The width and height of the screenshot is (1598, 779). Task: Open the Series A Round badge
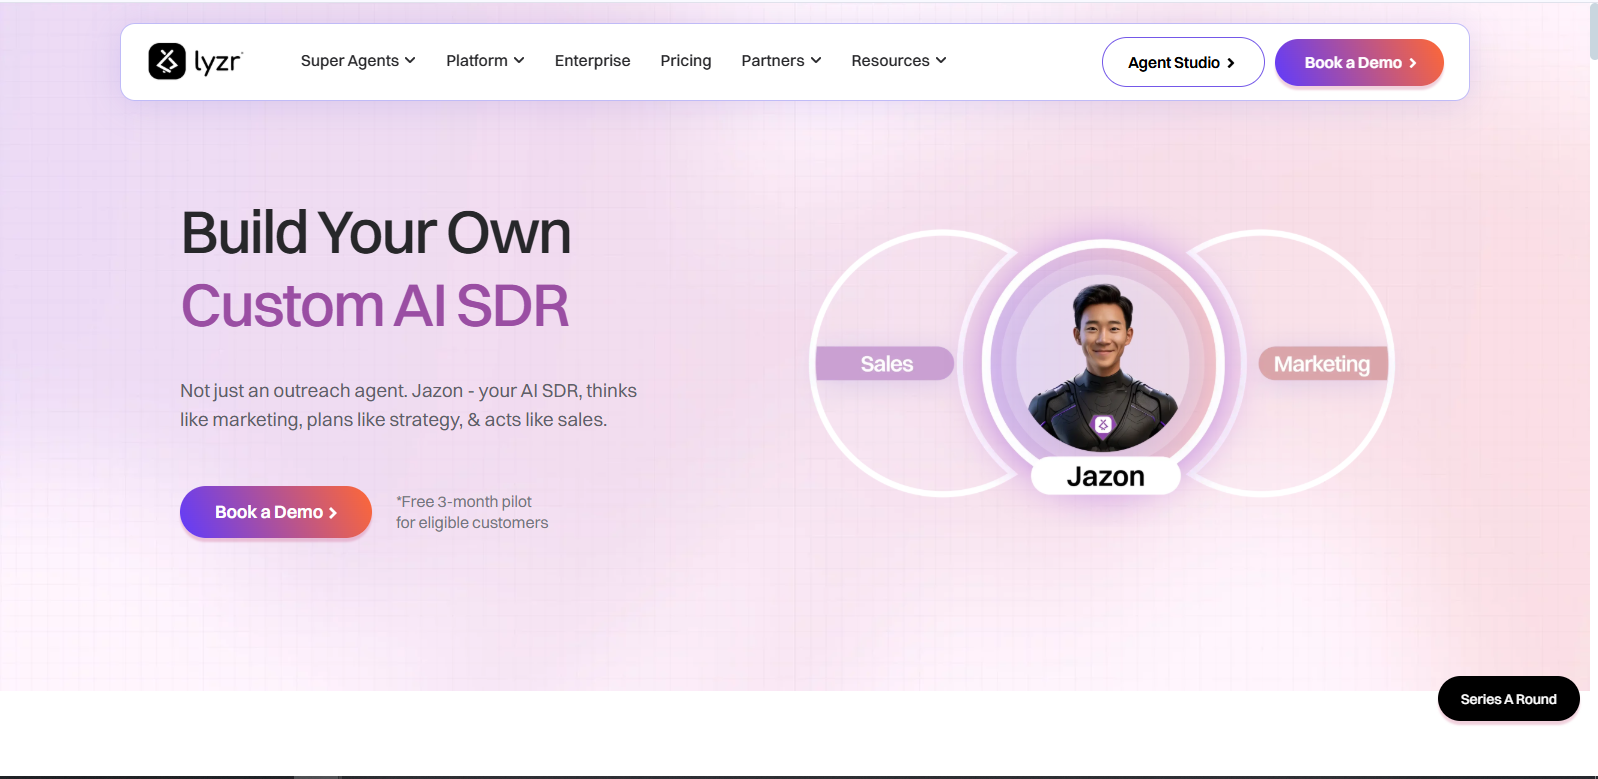coord(1508,699)
